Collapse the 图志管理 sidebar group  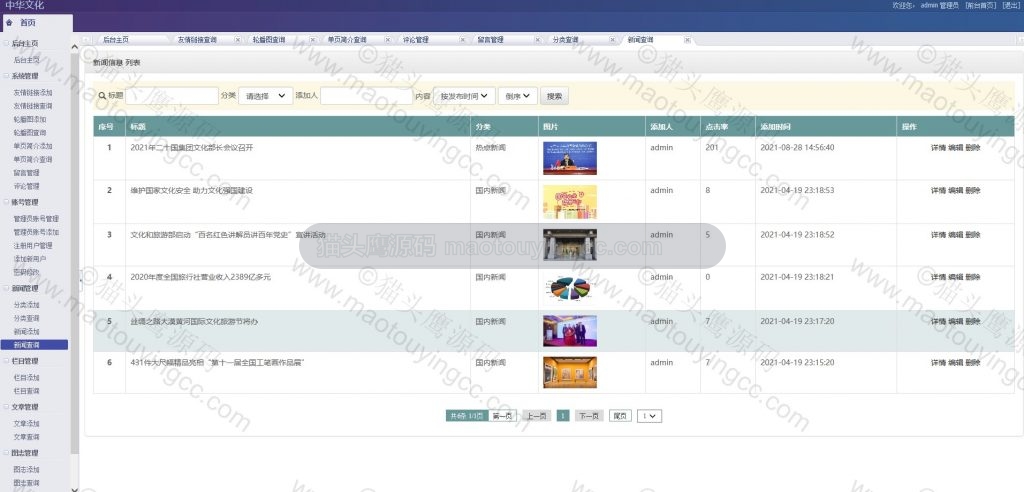click(6, 453)
